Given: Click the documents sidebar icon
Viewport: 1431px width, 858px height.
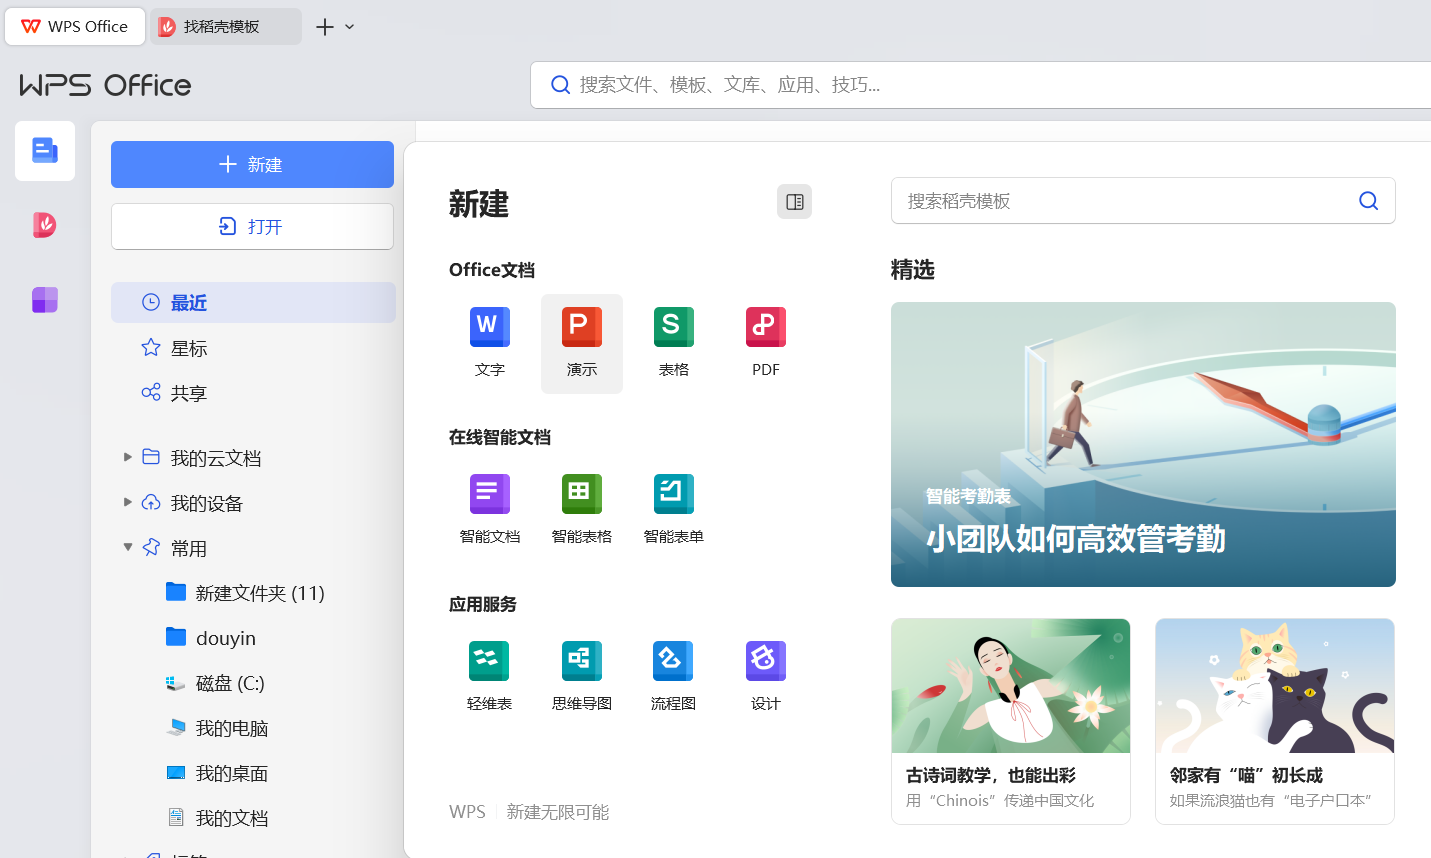Looking at the screenshot, I should (x=45, y=151).
